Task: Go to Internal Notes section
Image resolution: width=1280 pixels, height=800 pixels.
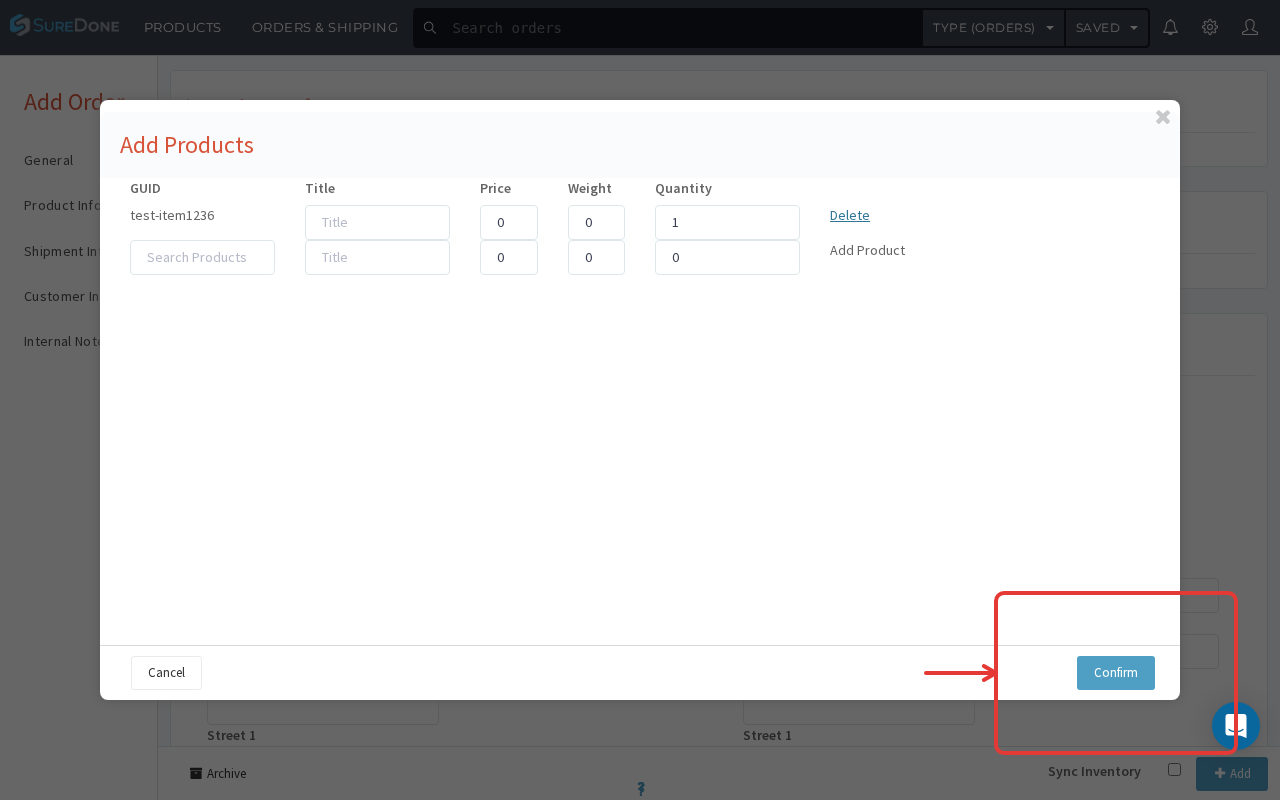Action: (x=62, y=341)
